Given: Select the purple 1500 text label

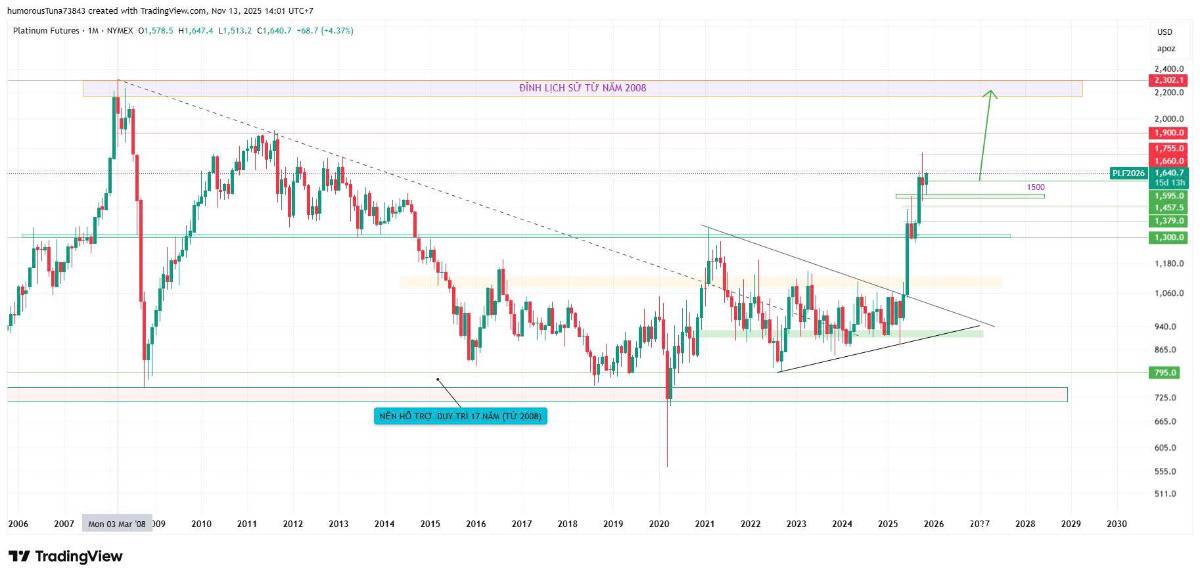Looking at the screenshot, I should point(1036,187).
